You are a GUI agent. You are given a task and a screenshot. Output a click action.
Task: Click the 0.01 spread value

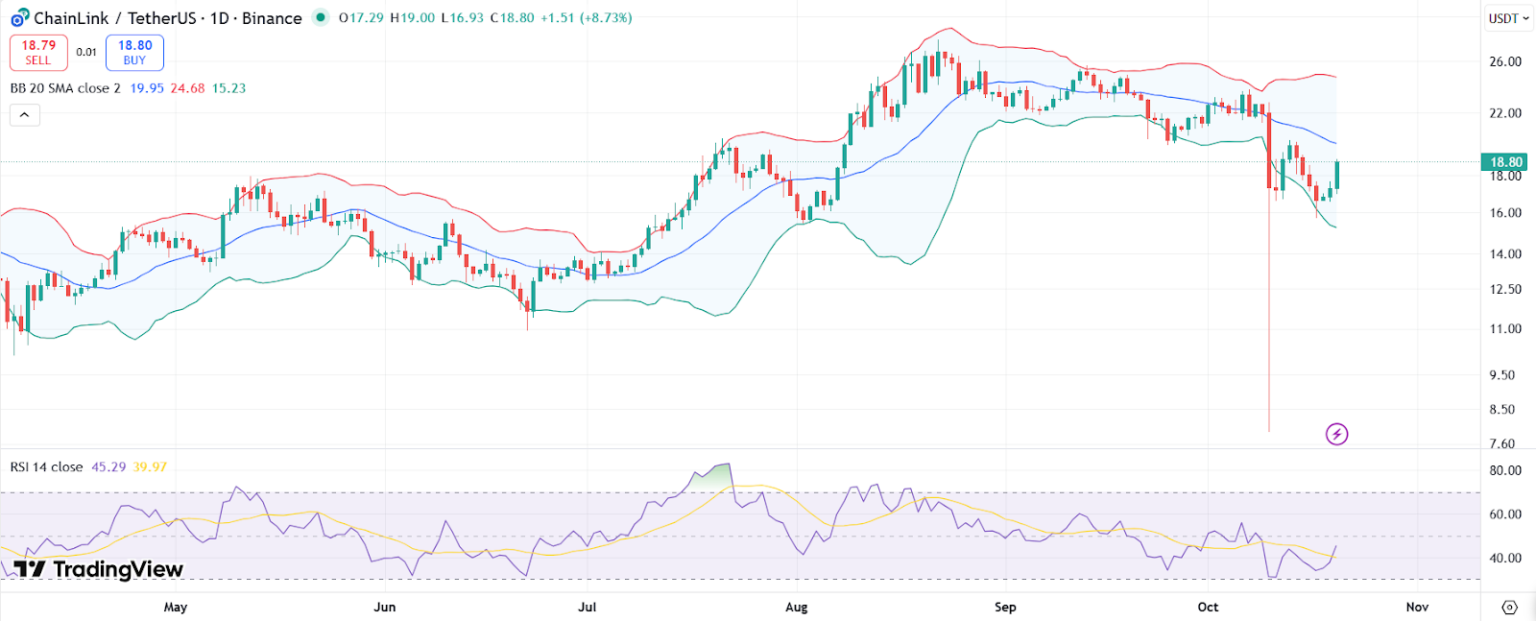pyautogui.click(x=87, y=52)
